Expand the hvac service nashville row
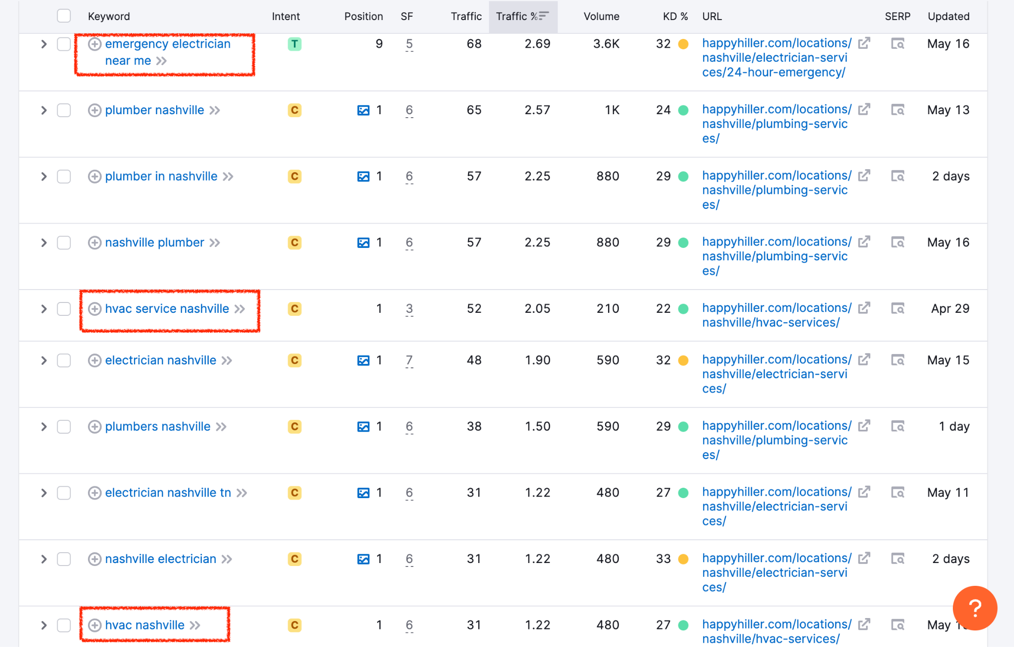The height and width of the screenshot is (647, 1014). pos(43,309)
